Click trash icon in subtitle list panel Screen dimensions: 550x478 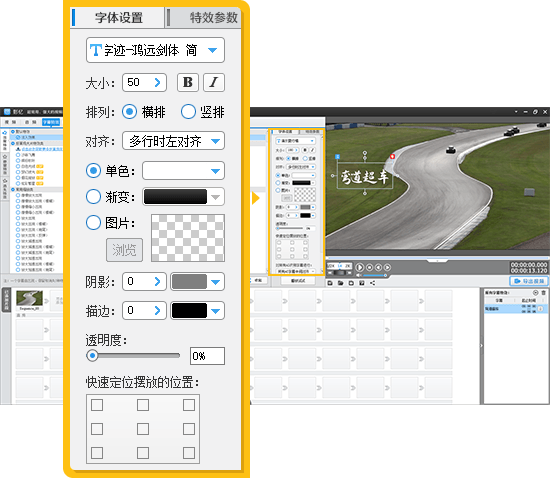(543, 292)
